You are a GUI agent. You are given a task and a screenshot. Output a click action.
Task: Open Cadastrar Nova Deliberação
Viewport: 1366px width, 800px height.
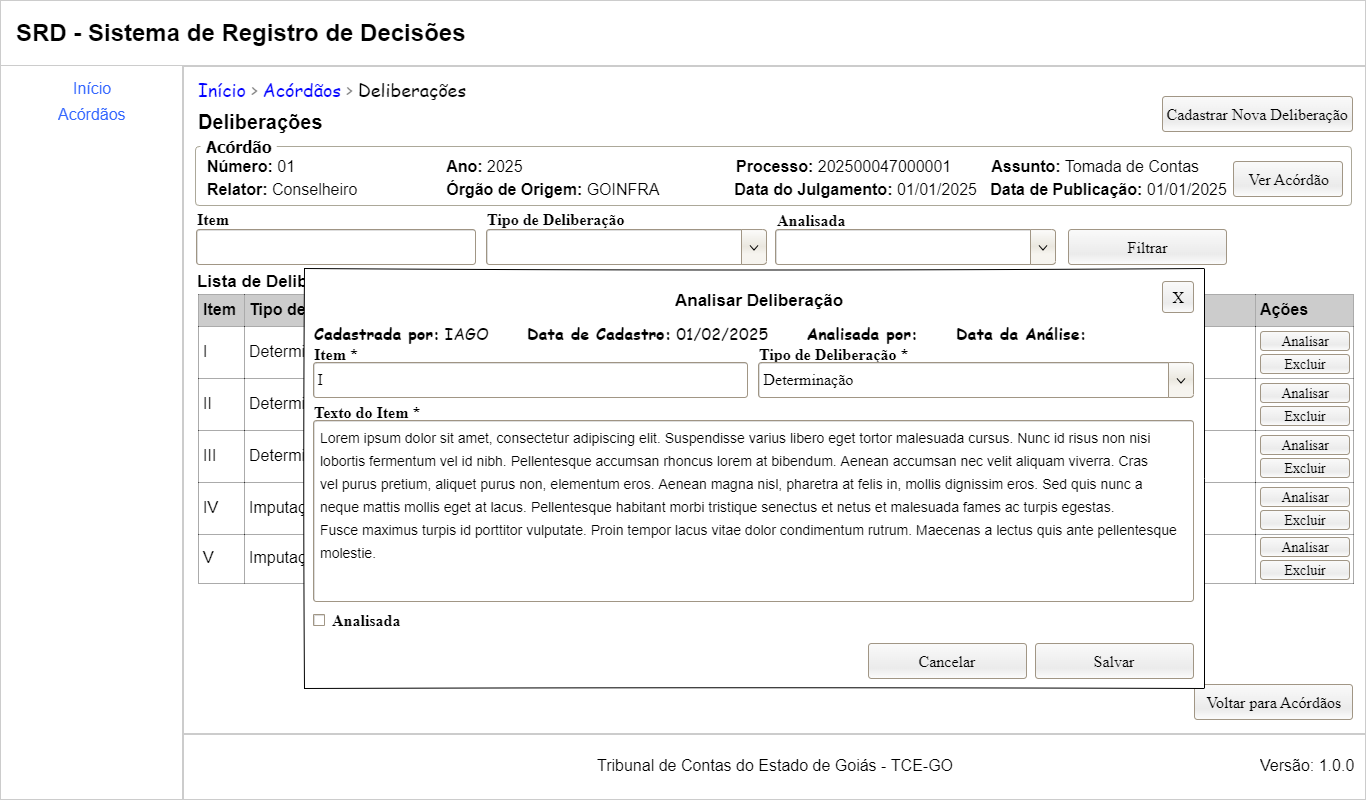(1257, 114)
